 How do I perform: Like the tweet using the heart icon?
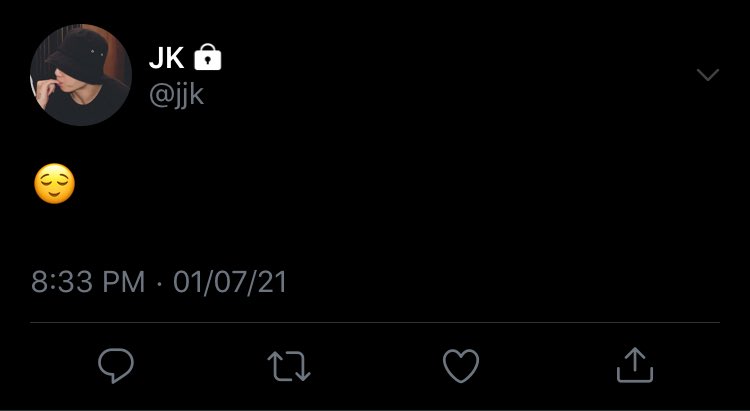[461, 366]
